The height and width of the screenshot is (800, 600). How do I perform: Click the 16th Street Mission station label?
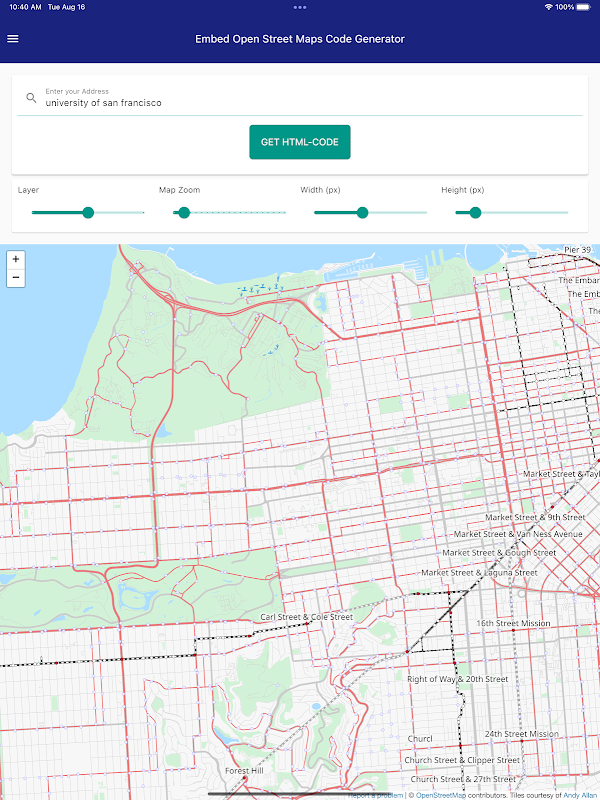(x=513, y=623)
